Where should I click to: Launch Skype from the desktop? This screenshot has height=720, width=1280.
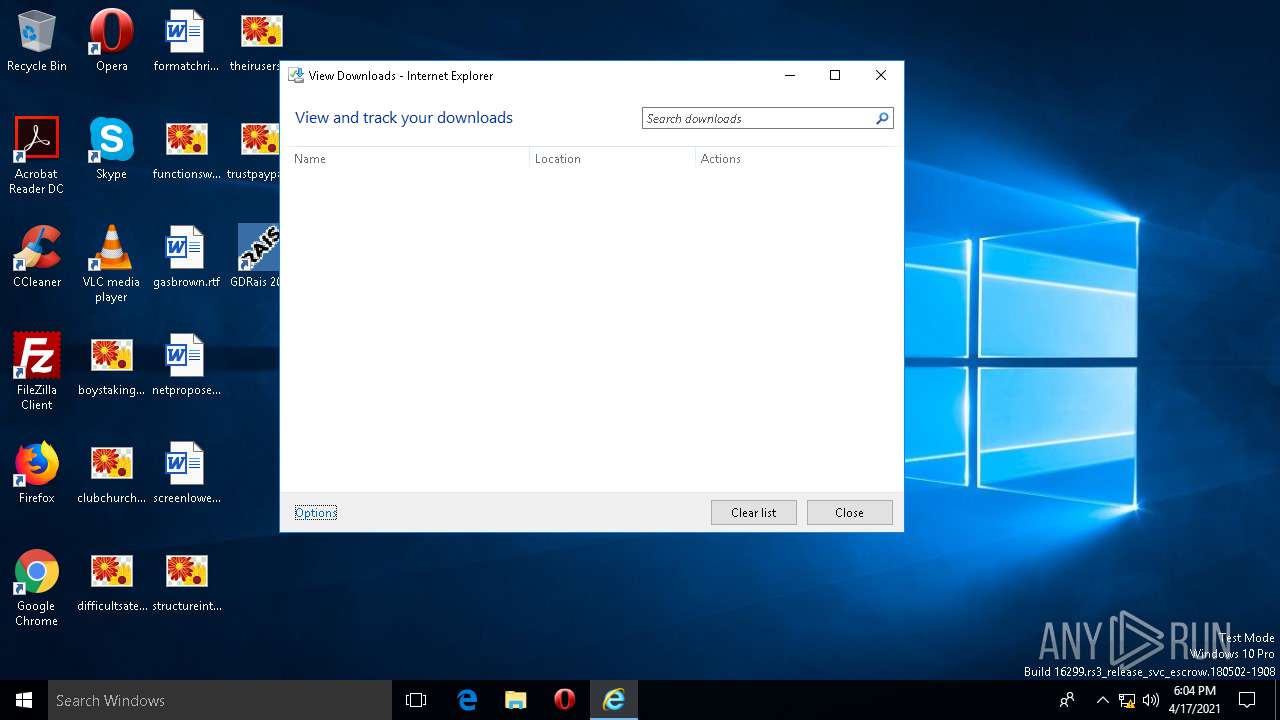(111, 149)
